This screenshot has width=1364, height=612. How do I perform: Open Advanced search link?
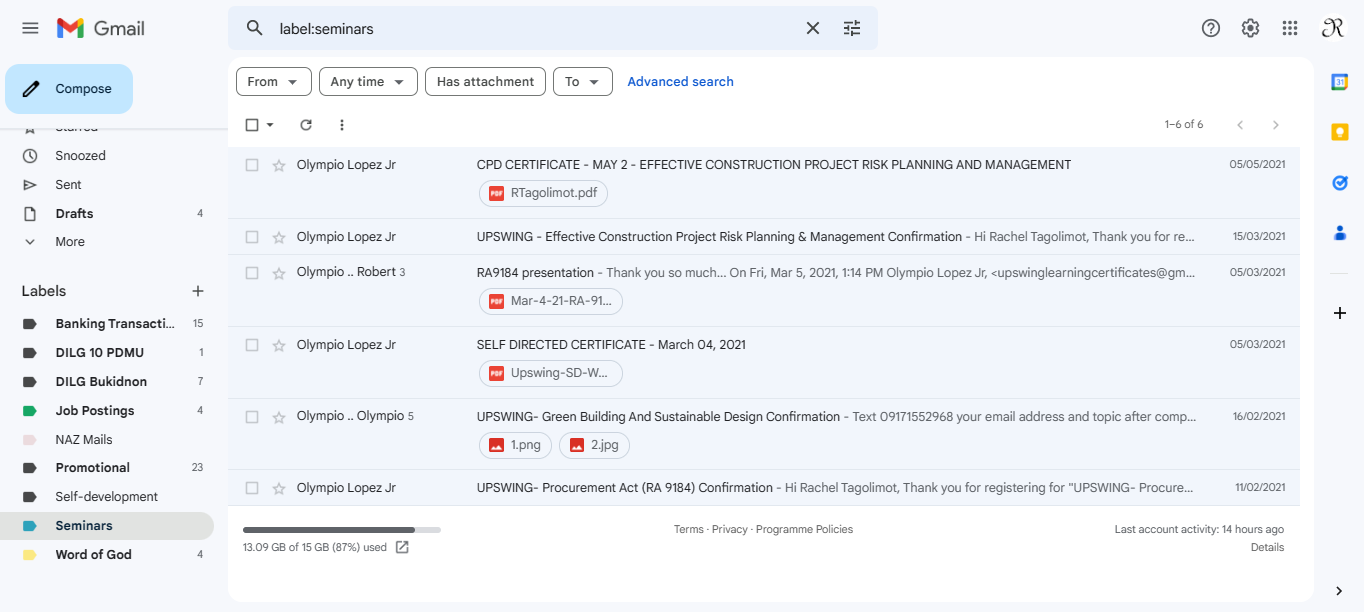[680, 82]
